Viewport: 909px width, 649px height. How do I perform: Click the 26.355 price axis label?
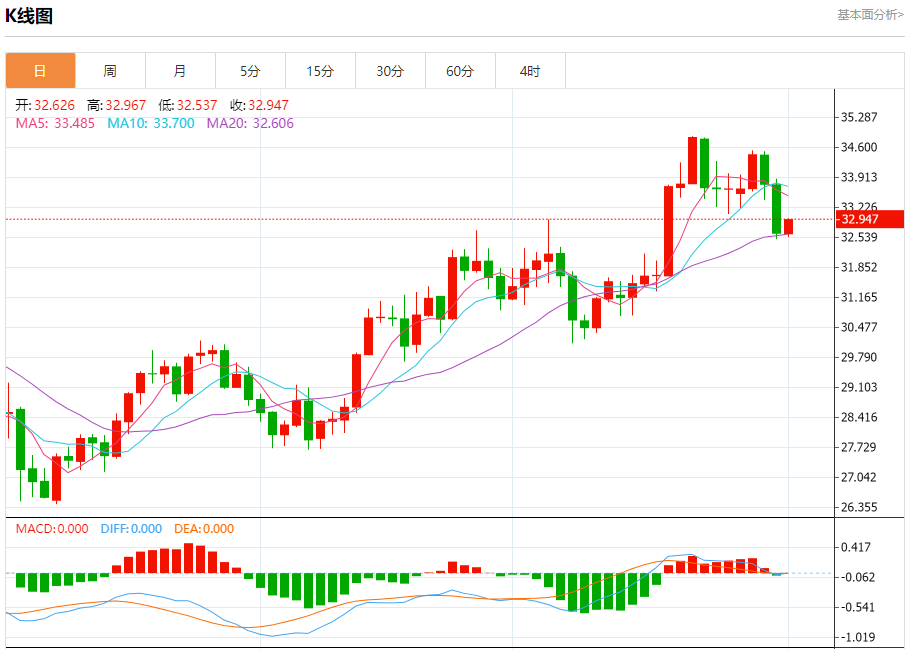pyautogui.click(x=859, y=507)
